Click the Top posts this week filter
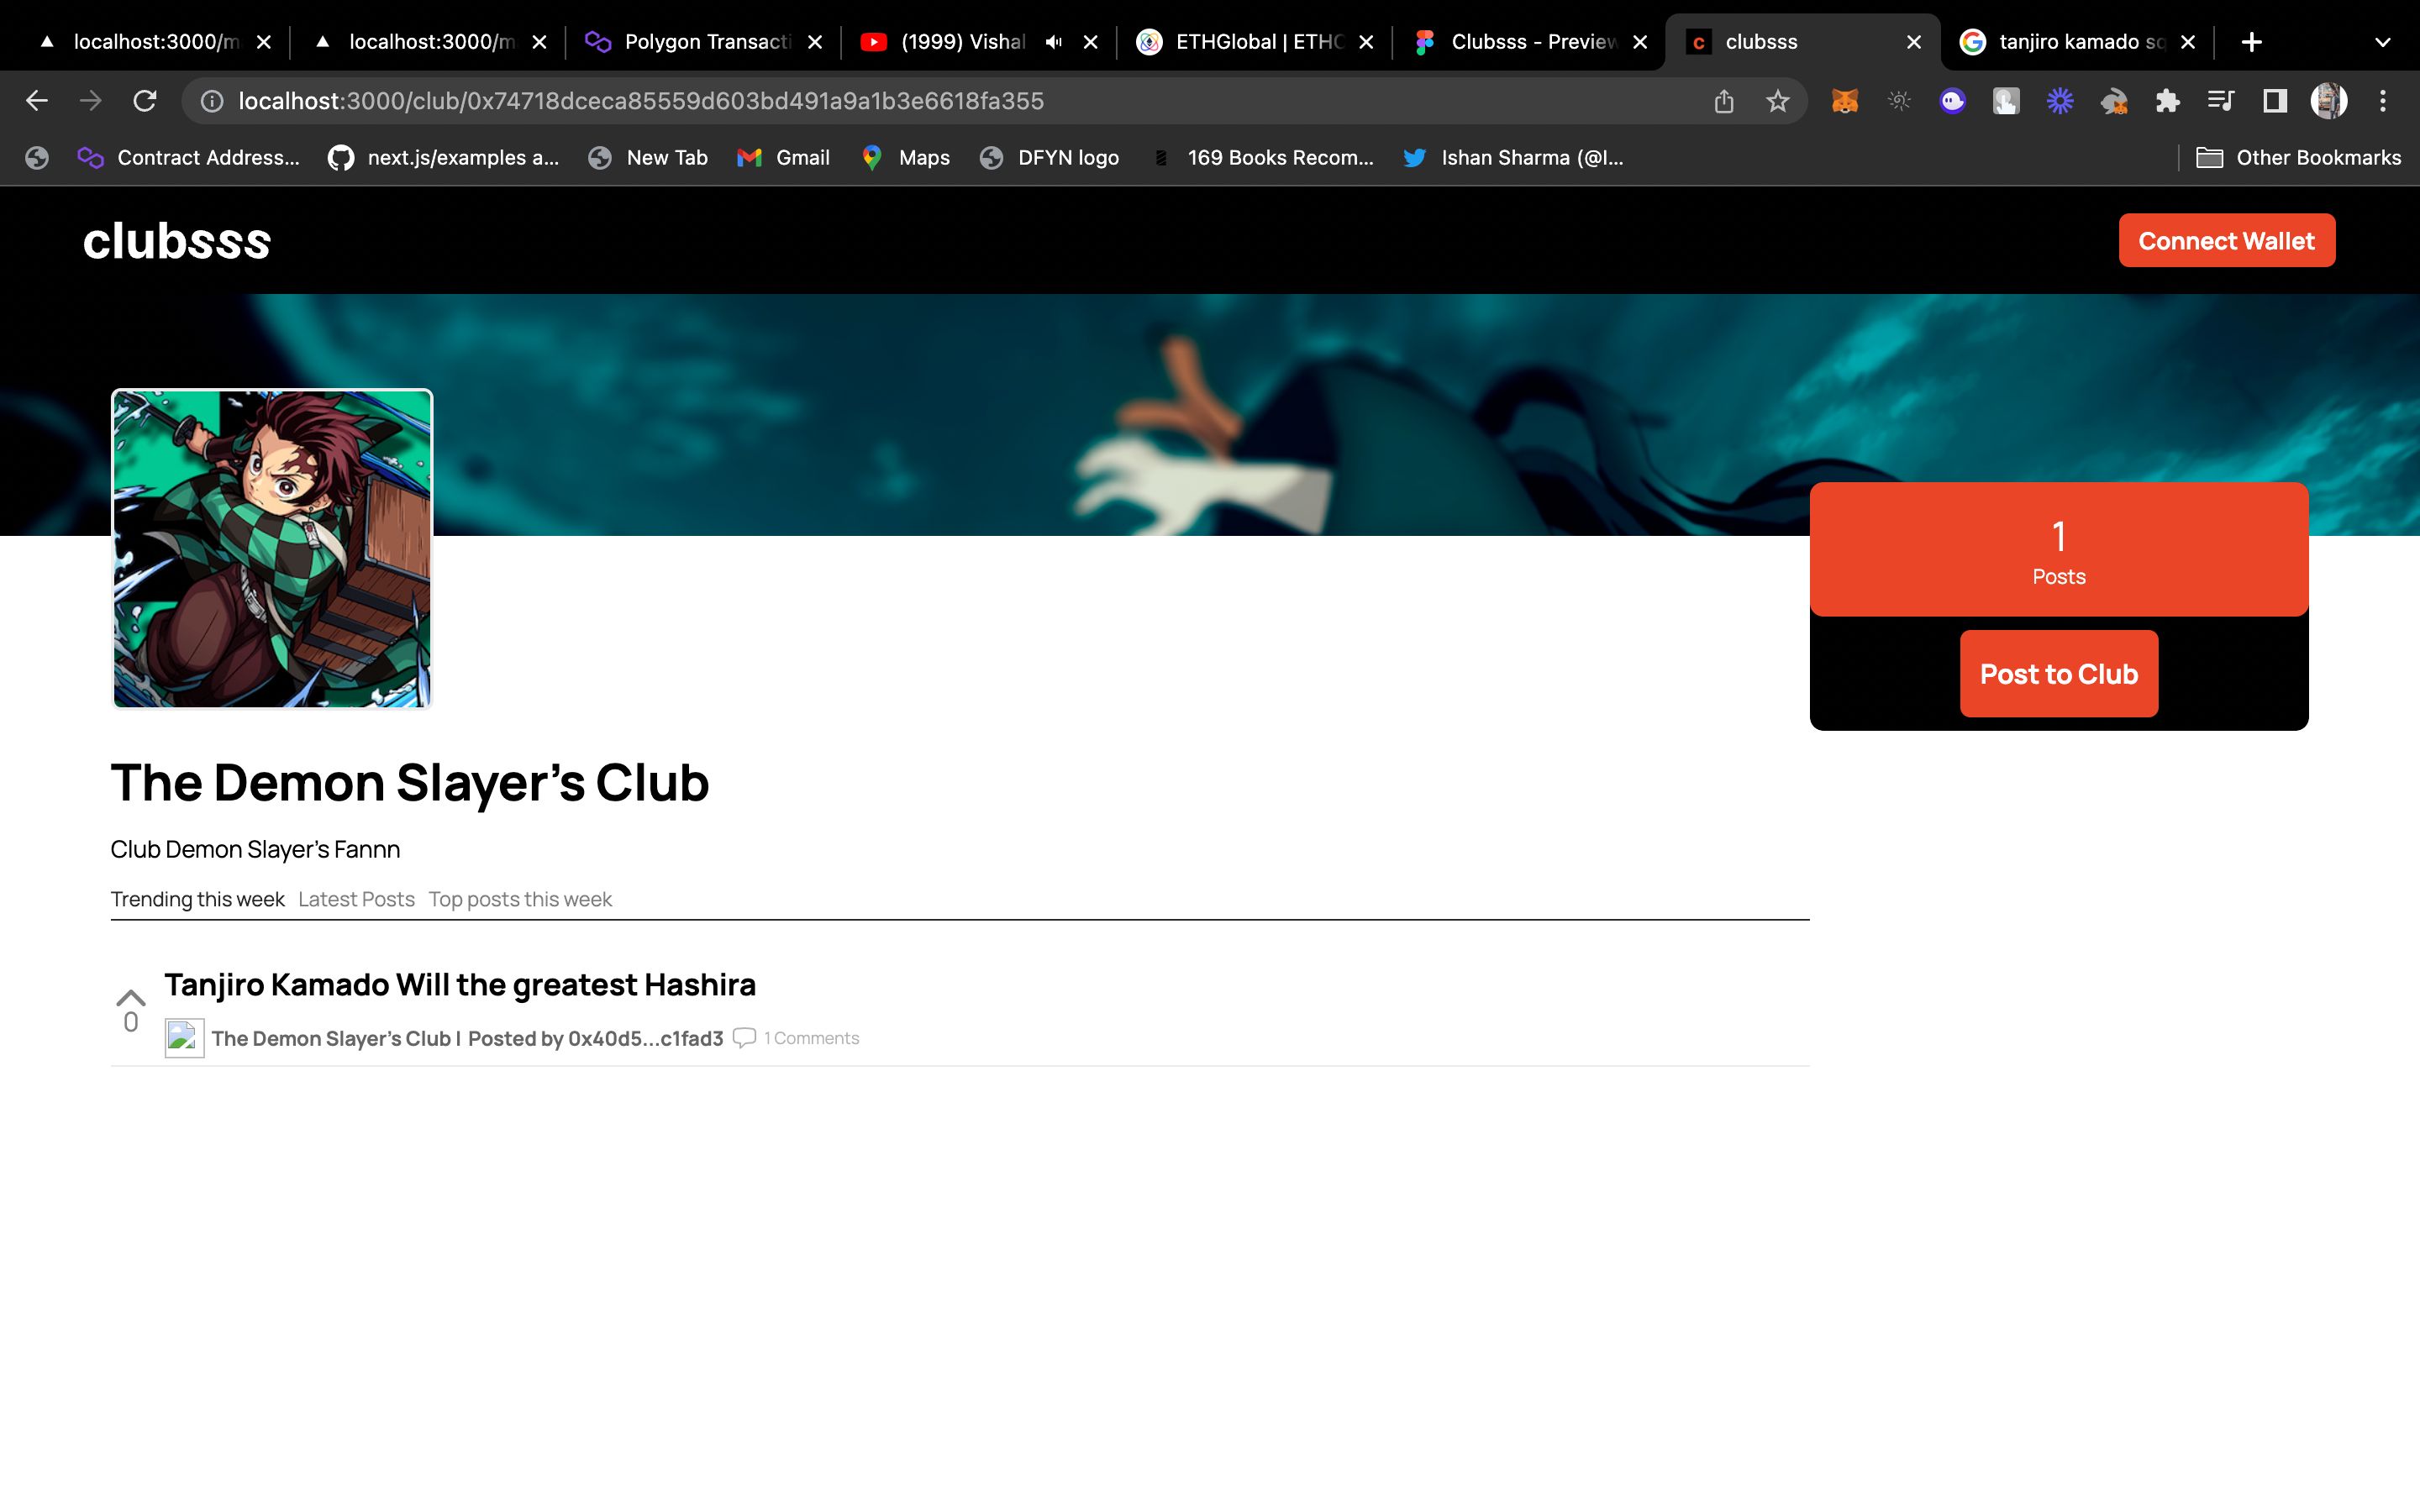2420x1512 pixels. pos(519,899)
